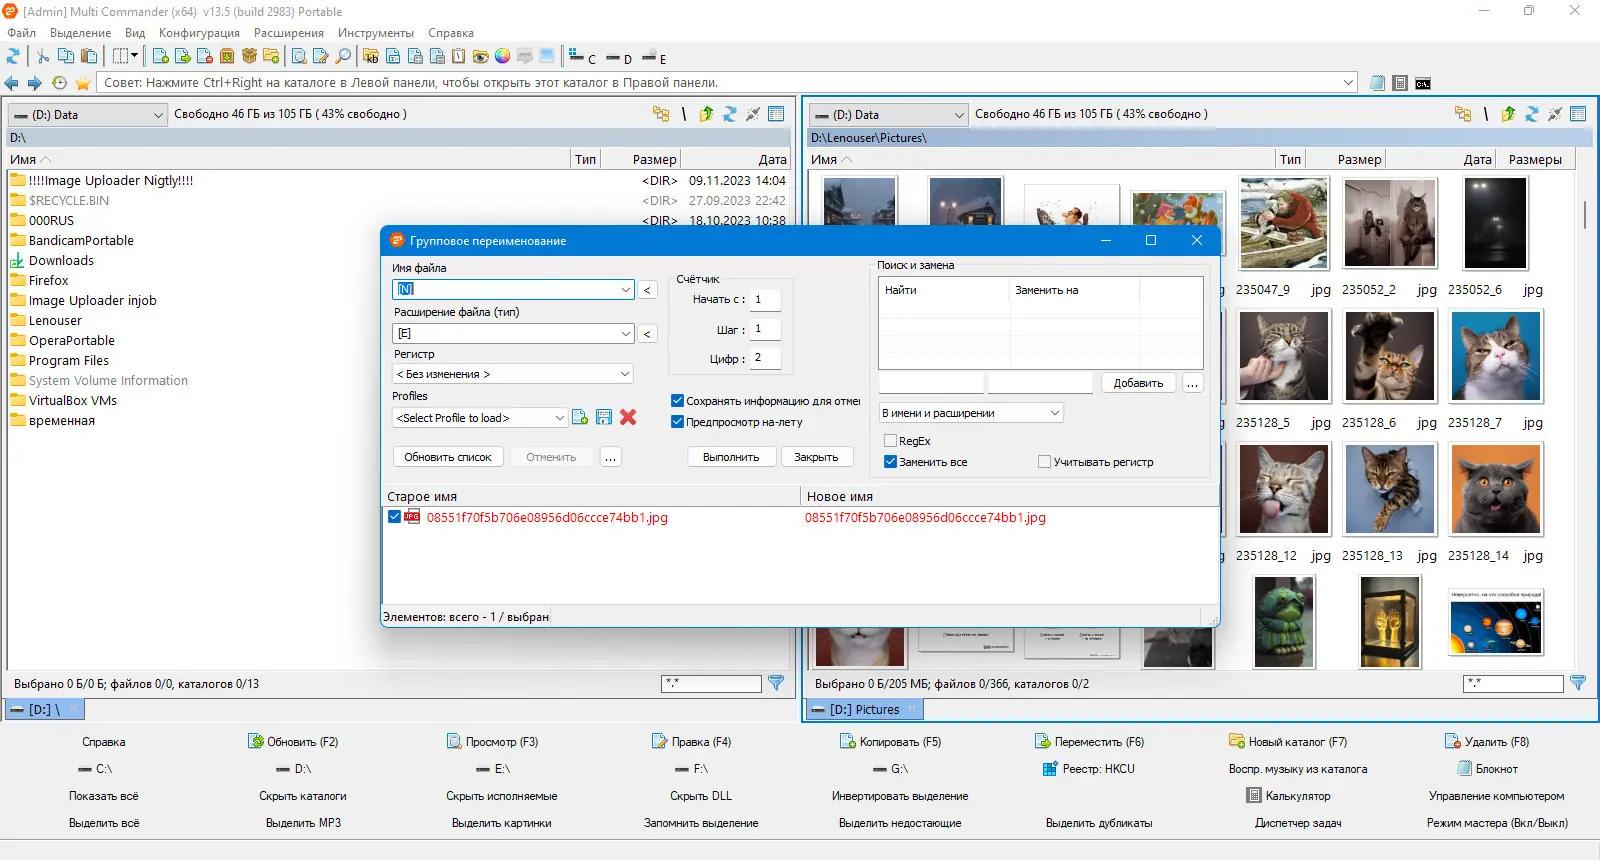Click the 'Добавить' button
The width and height of the screenshot is (1600, 860).
1138,383
